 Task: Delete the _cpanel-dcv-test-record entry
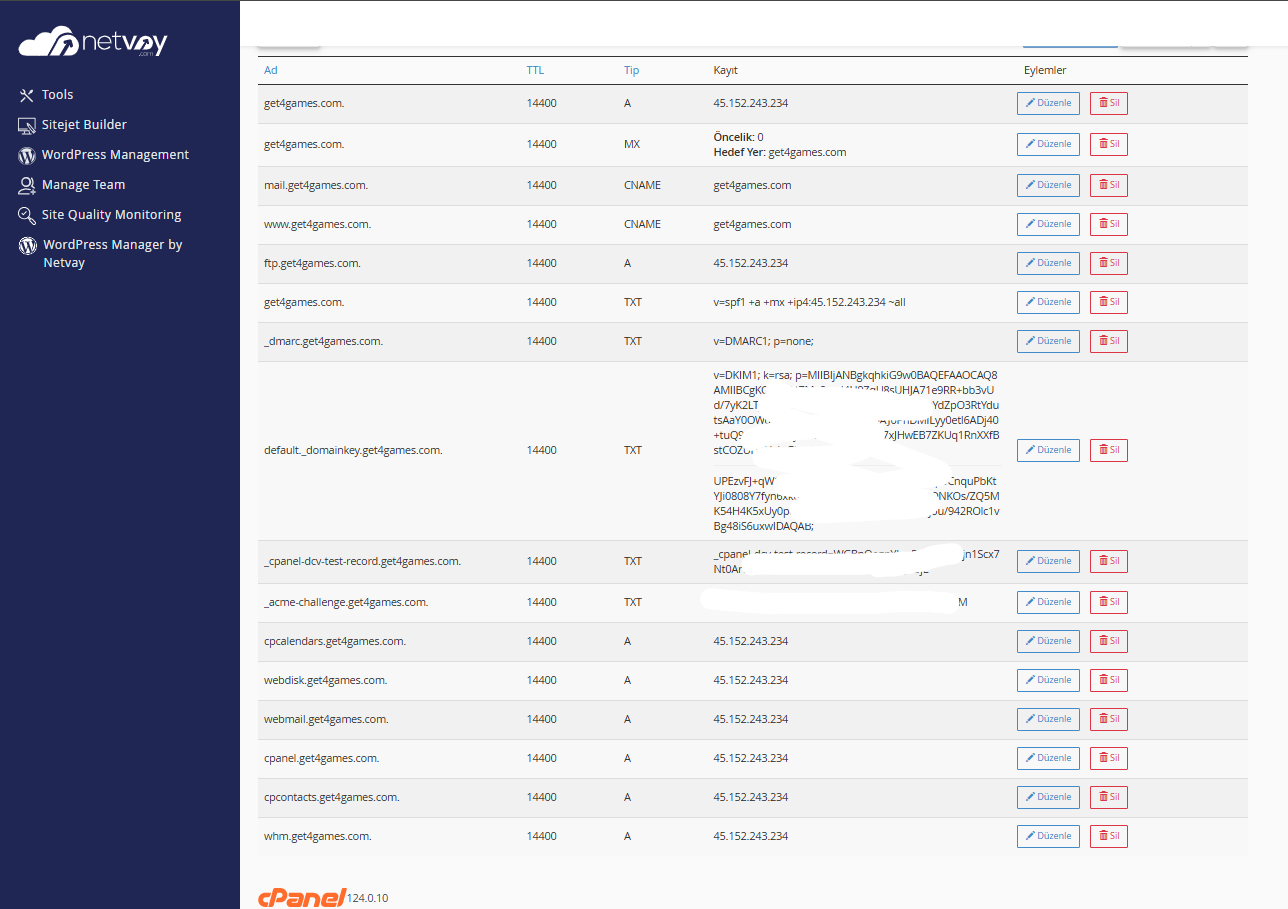[1108, 561]
